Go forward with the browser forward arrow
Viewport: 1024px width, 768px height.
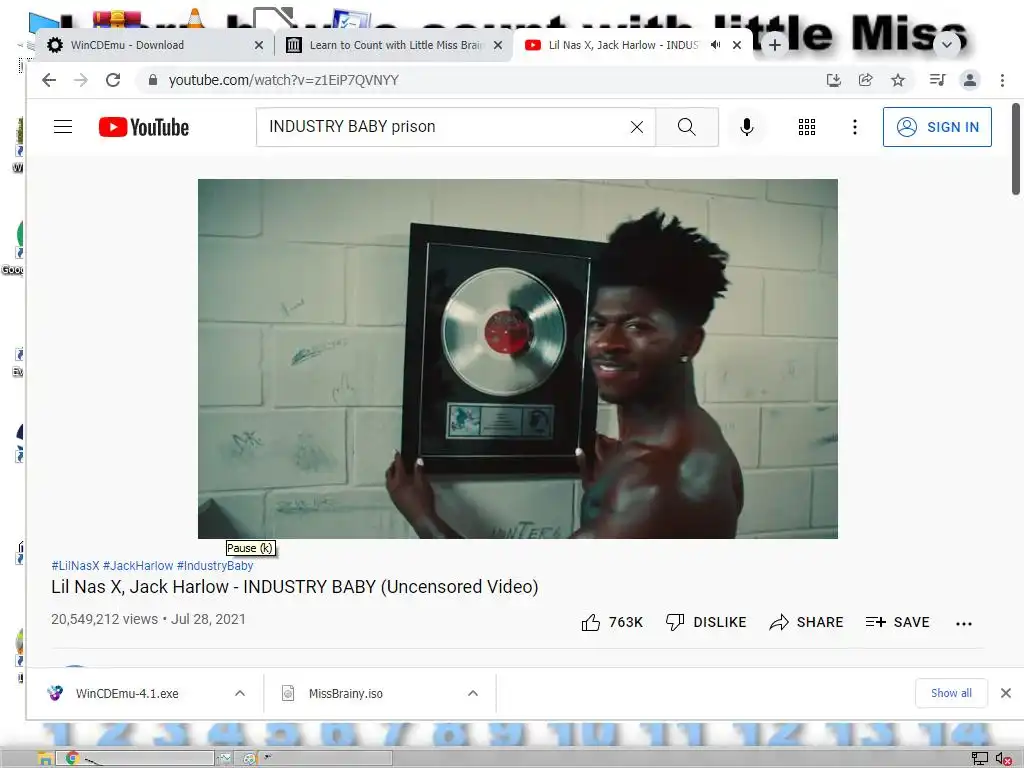point(81,80)
